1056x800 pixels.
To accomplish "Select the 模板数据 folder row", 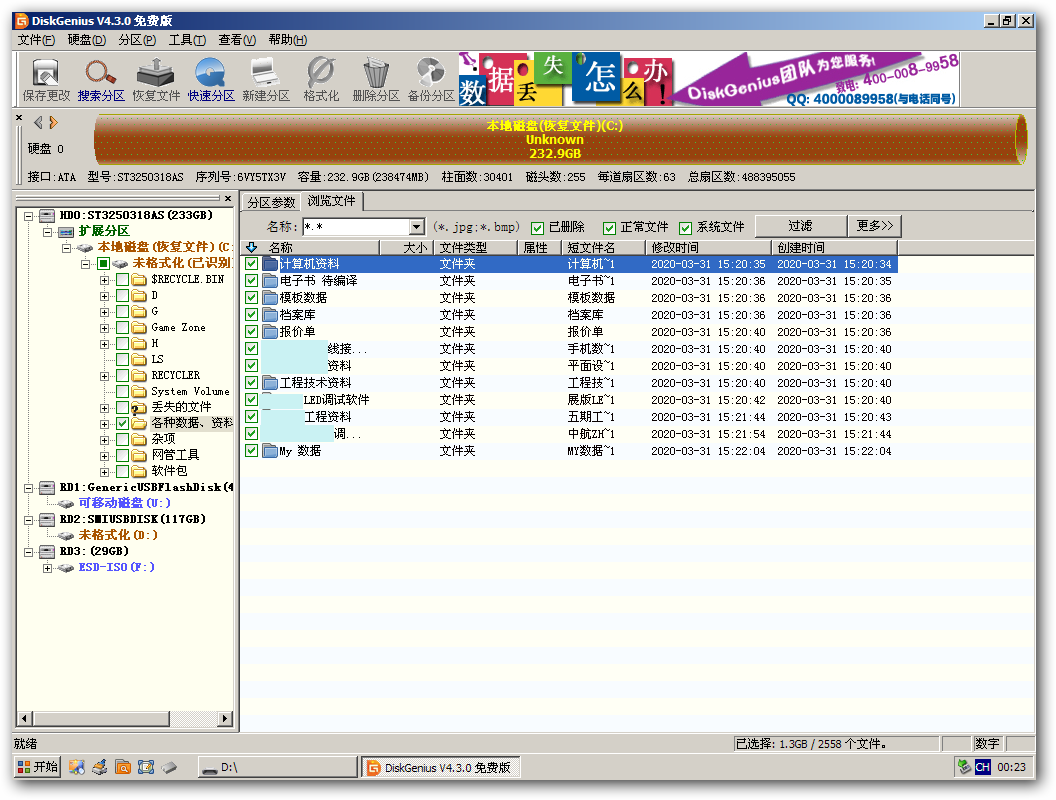I will pyautogui.click(x=571, y=298).
